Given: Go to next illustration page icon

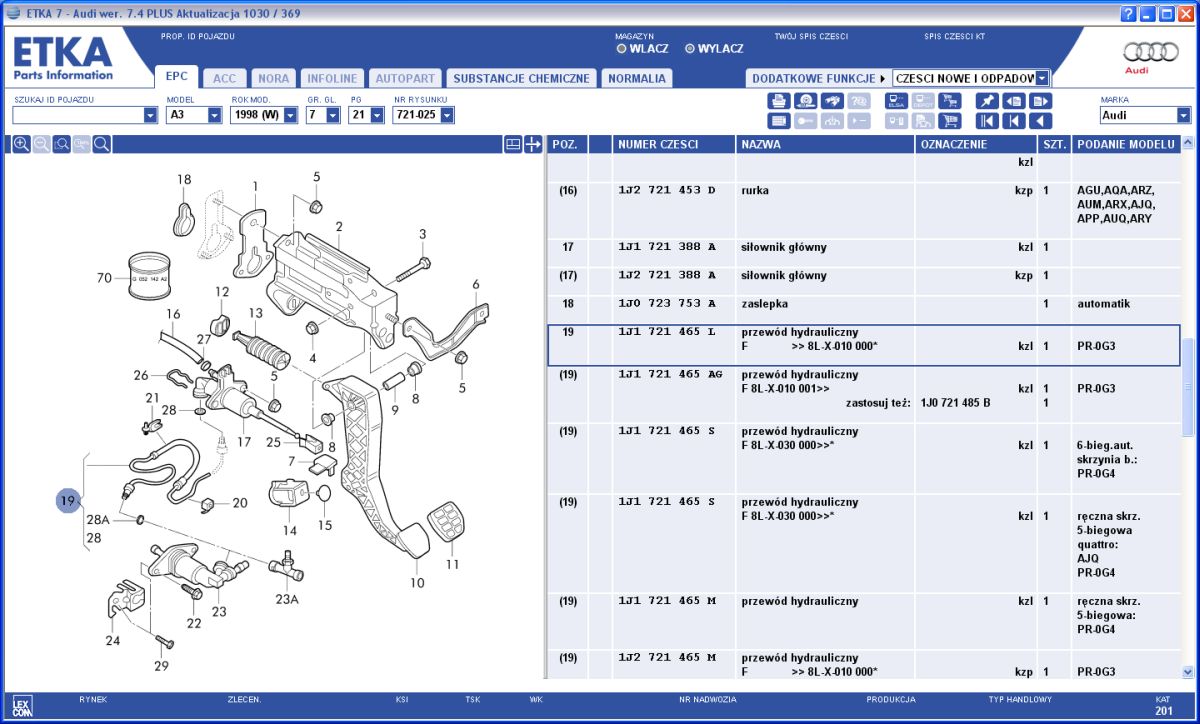Looking at the screenshot, I should 1041,100.
